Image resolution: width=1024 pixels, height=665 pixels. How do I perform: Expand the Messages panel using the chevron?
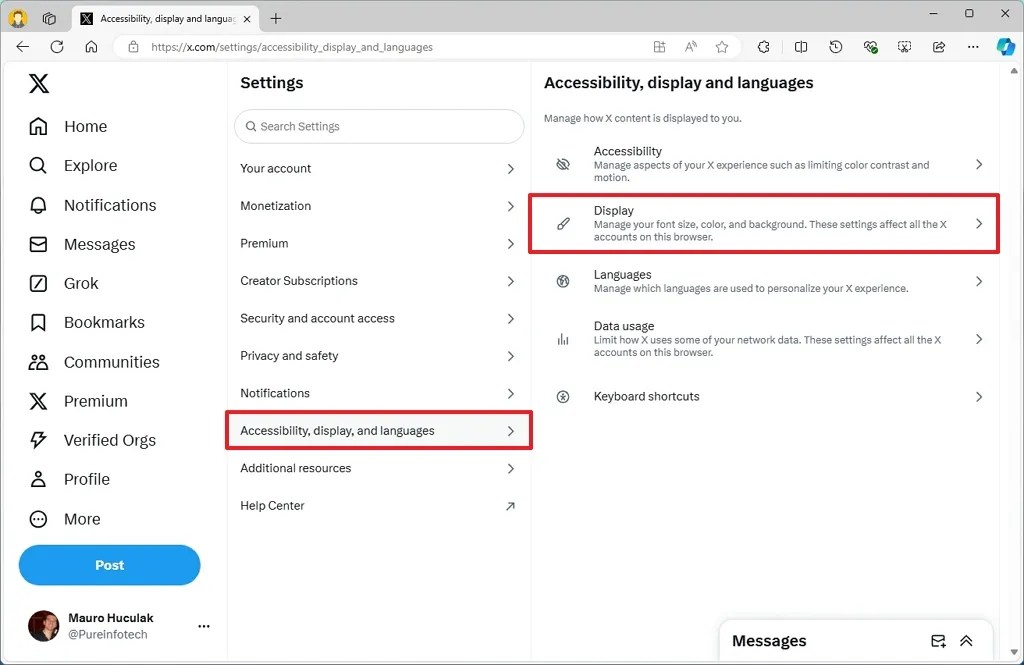(966, 640)
